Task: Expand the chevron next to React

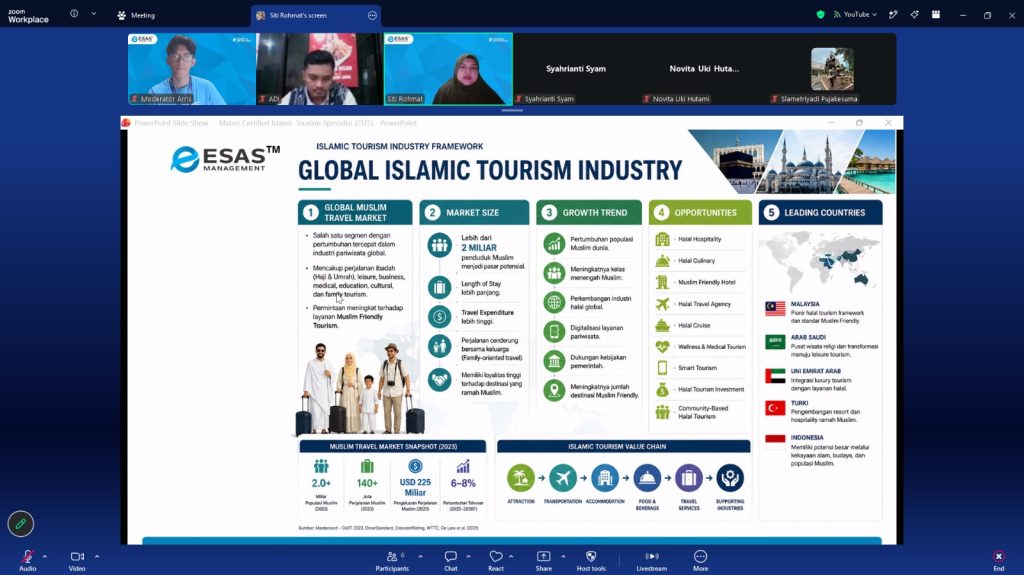Action: pyautogui.click(x=511, y=557)
